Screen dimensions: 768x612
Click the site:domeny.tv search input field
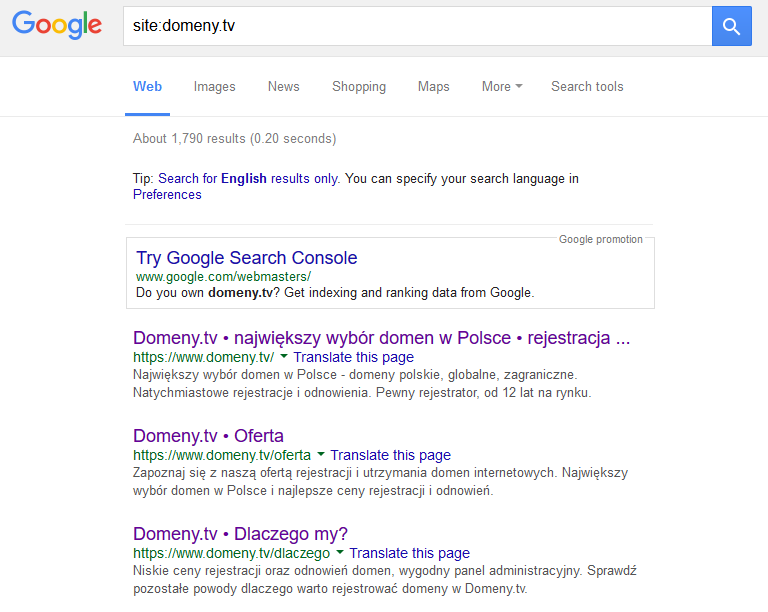pyautogui.click(x=415, y=26)
